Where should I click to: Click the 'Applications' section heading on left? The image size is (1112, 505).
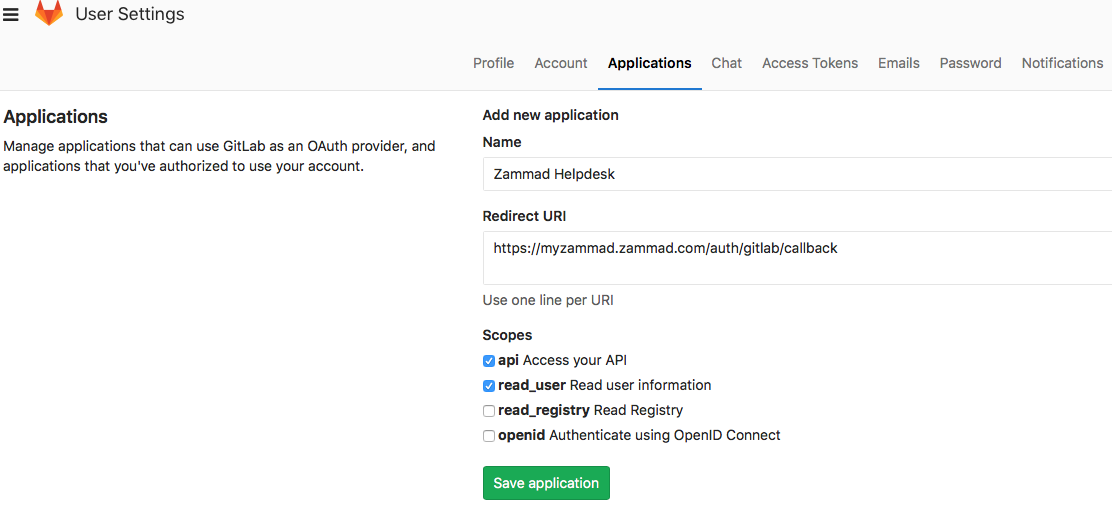(x=55, y=116)
